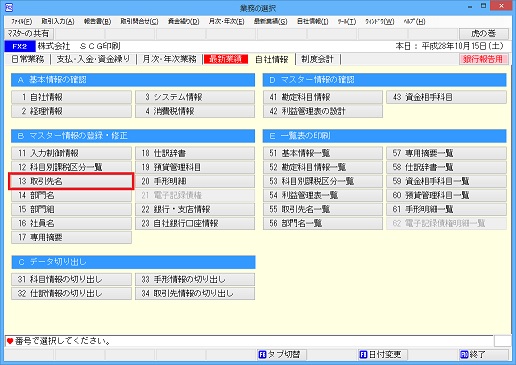Open the 最新業績(G) menu
Image resolution: width=516 pixels, height=365 pixels.
(270, 22)
